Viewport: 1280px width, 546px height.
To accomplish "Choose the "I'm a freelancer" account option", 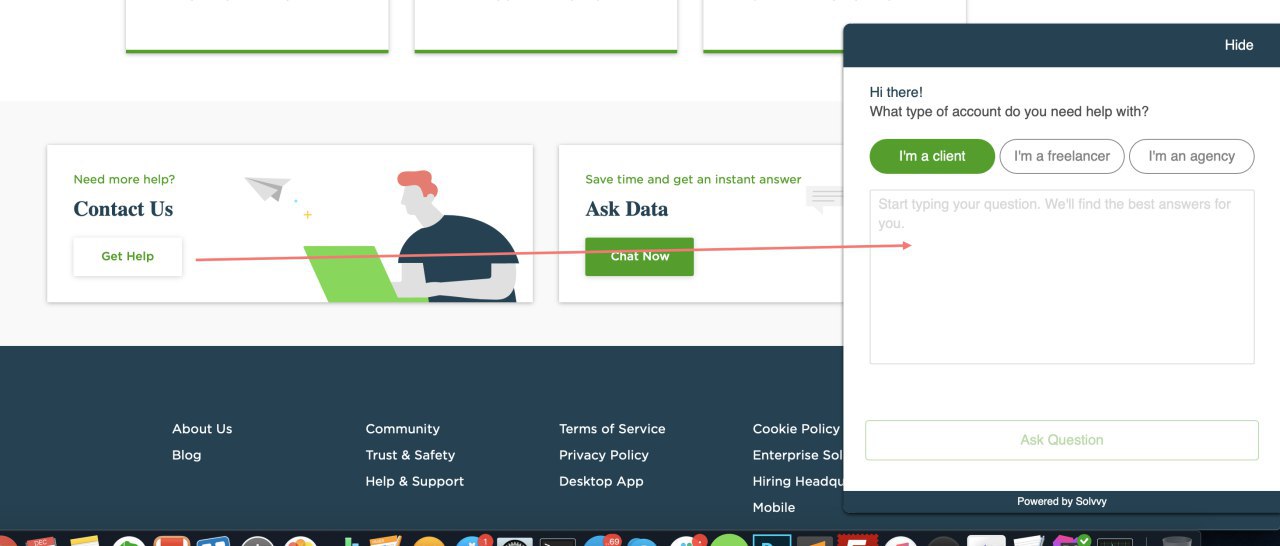I will click(x=1062, y=156).
